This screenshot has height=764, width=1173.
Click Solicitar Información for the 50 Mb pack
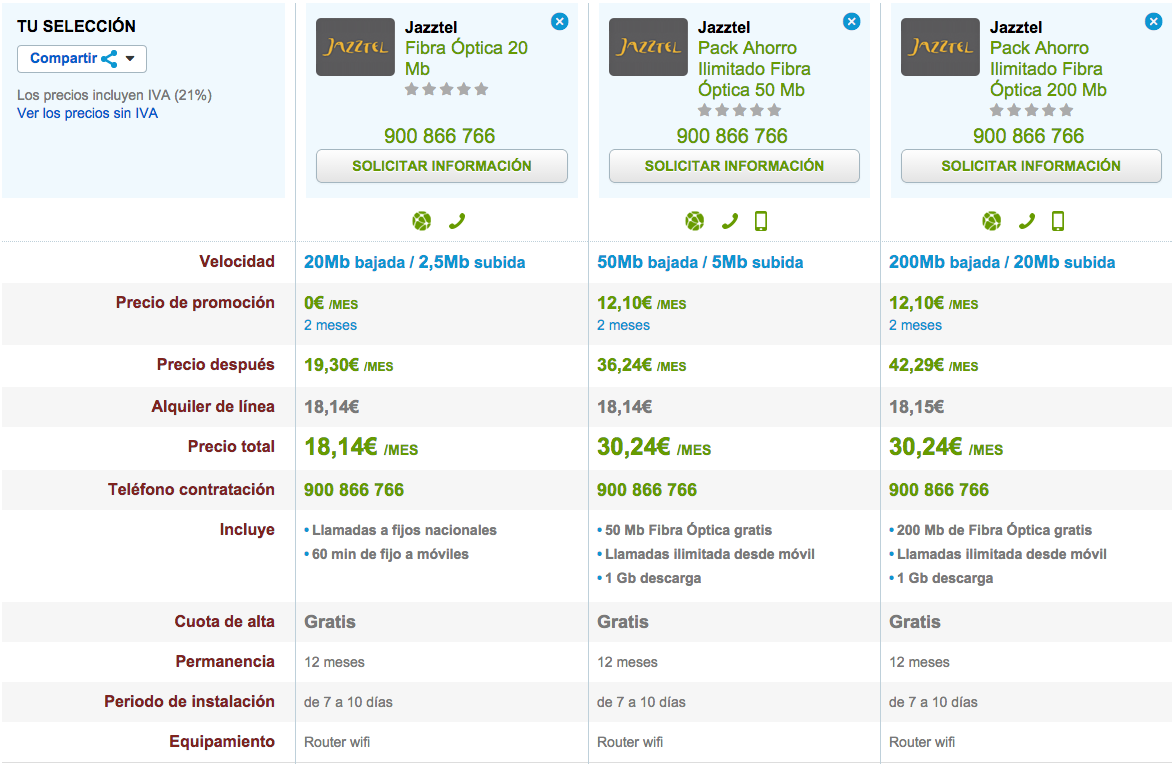tap(735, 166)
